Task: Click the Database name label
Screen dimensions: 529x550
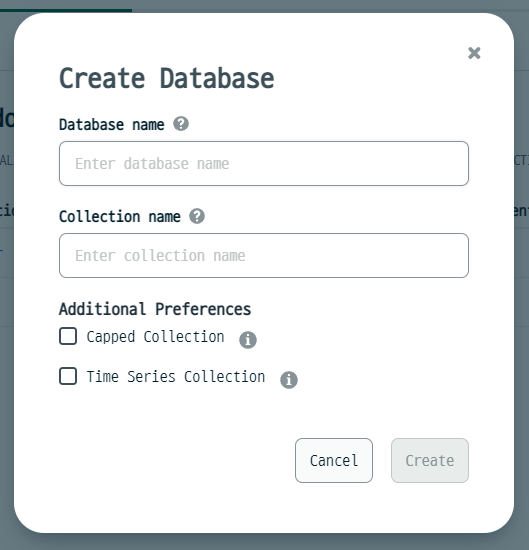Action: tap(112, 125)
